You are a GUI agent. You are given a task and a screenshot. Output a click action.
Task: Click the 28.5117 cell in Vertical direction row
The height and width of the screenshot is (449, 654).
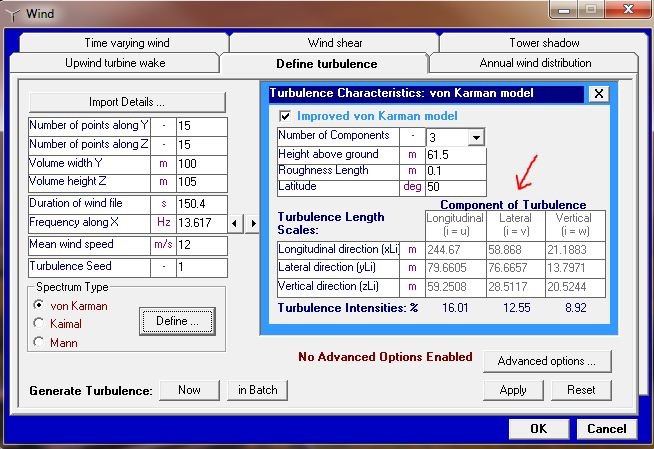pos(516,287)
